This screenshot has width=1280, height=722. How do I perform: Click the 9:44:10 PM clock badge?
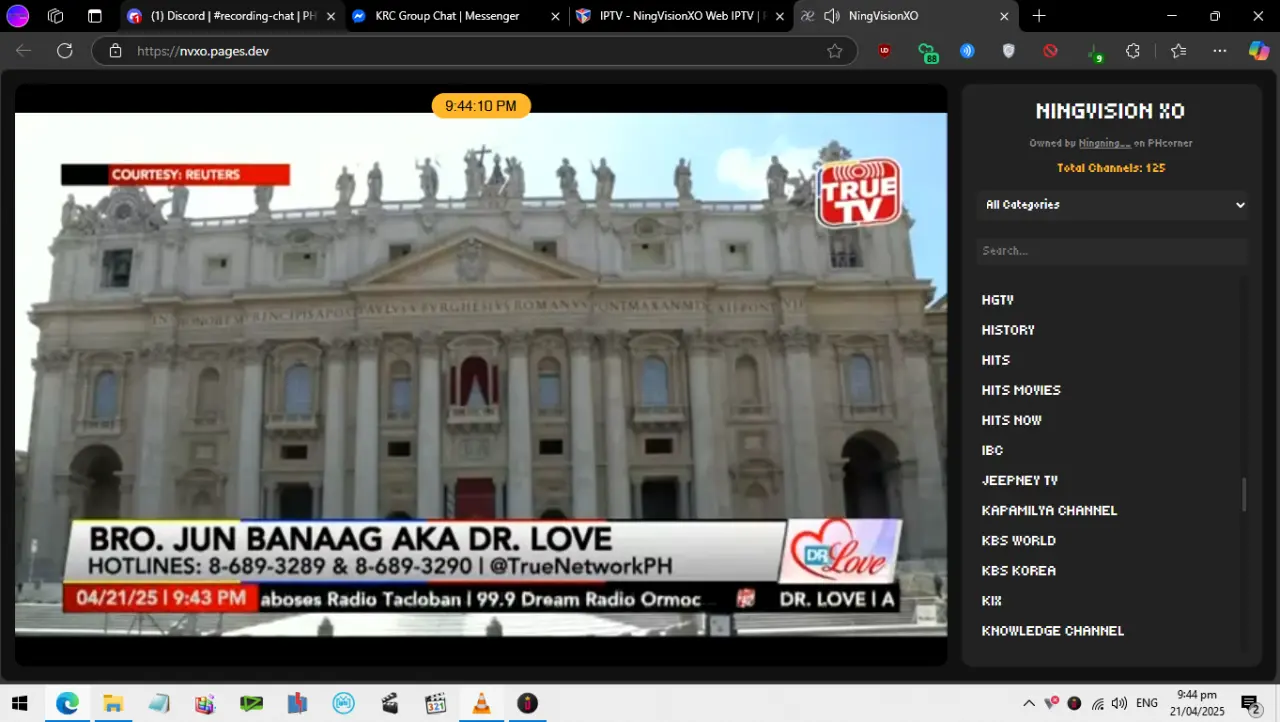pos(481,106)
